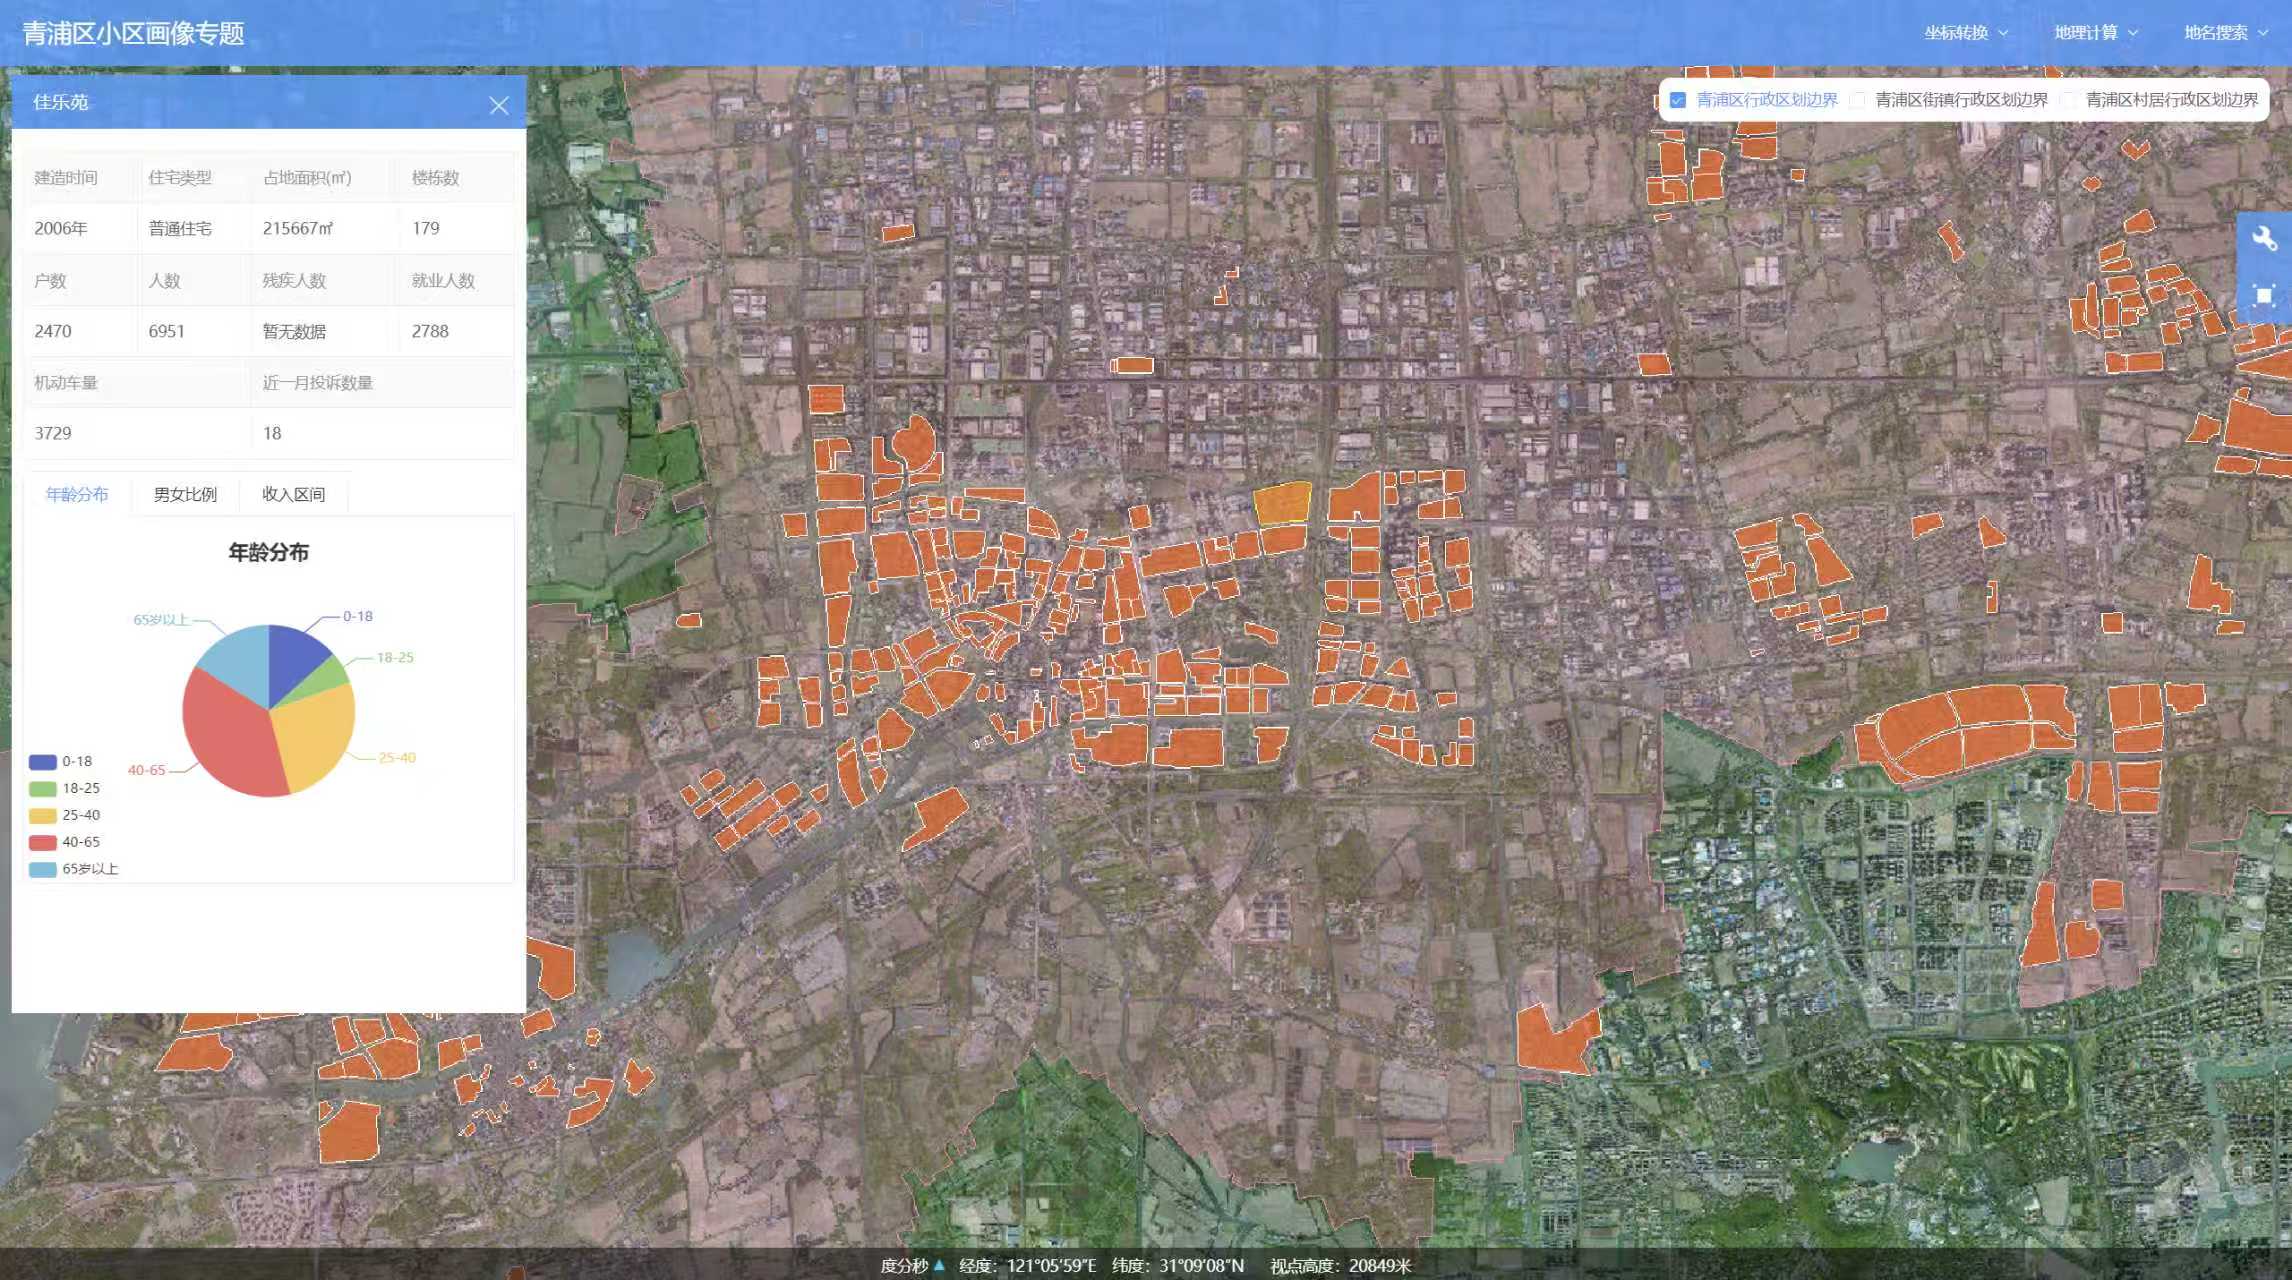2292x1280 pixels.
Task: Close the 佳乐苑 info panel
Action: [x=499, y=105]
